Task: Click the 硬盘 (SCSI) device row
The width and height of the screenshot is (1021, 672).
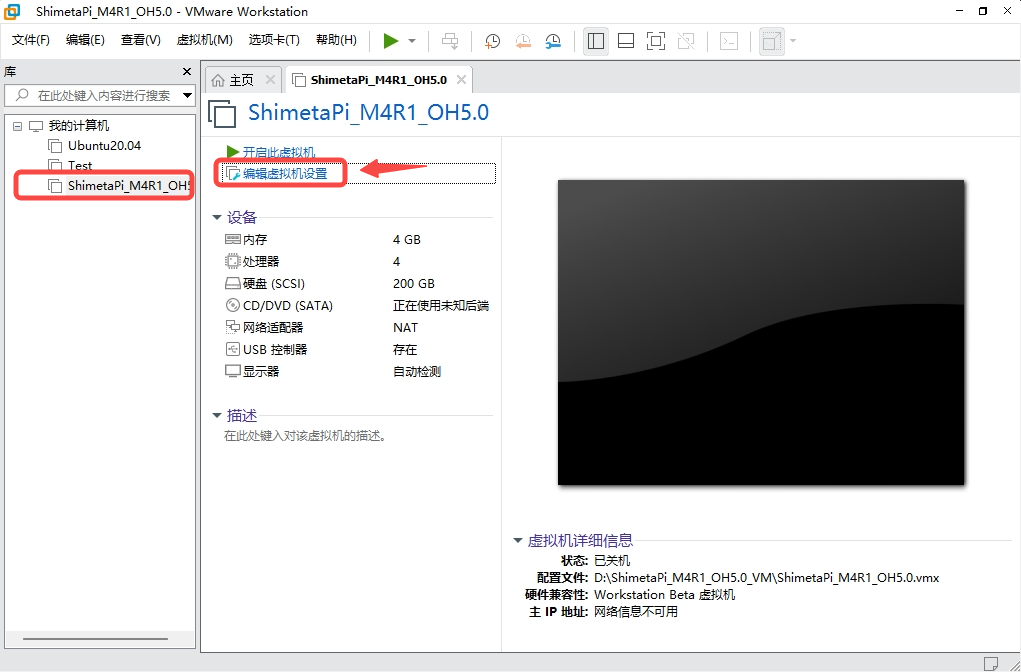Action: [x=356, y=284]
